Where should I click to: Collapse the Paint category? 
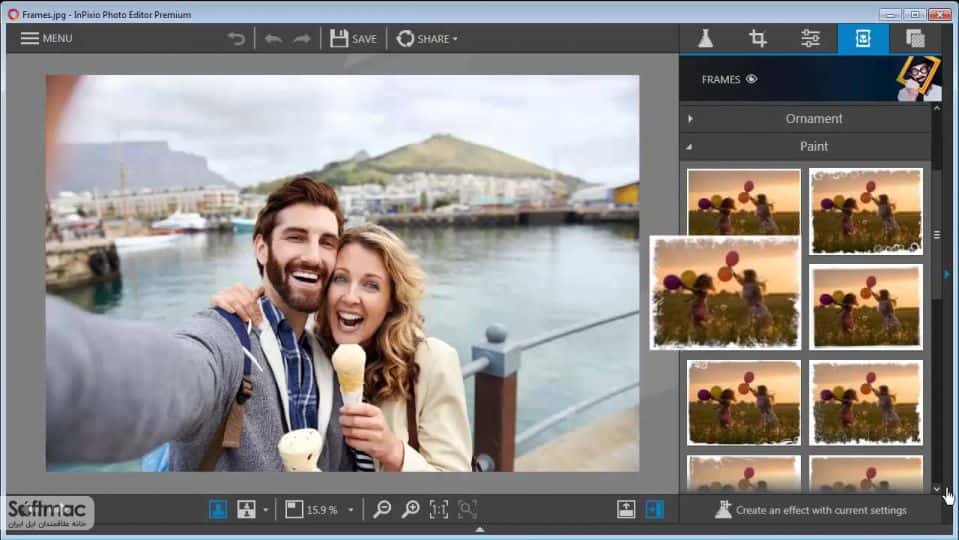pos(805,146)
